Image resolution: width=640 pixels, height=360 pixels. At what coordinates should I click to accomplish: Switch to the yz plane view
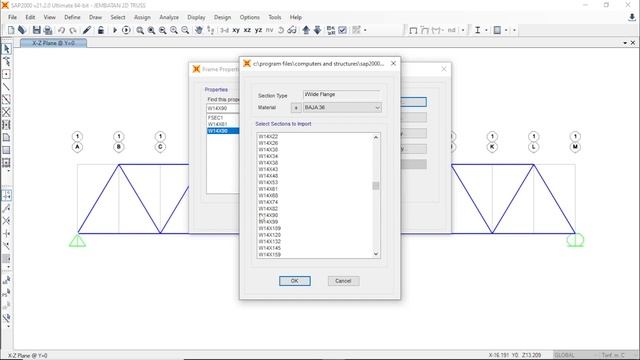pyautogui.click(x=258, y=30)
